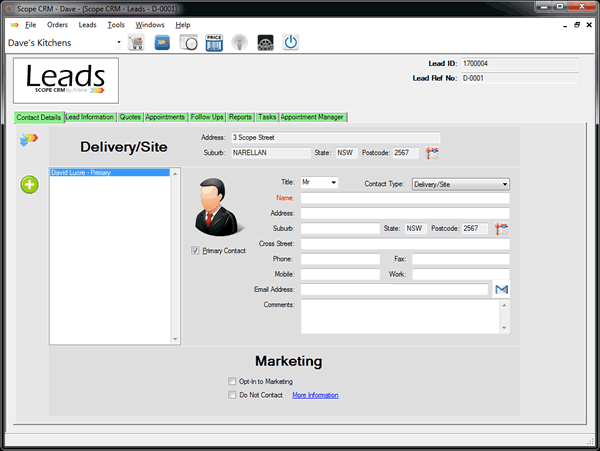
Task: Click the blue power button icon
Action: pyautogui.click(x=291, y=43)
